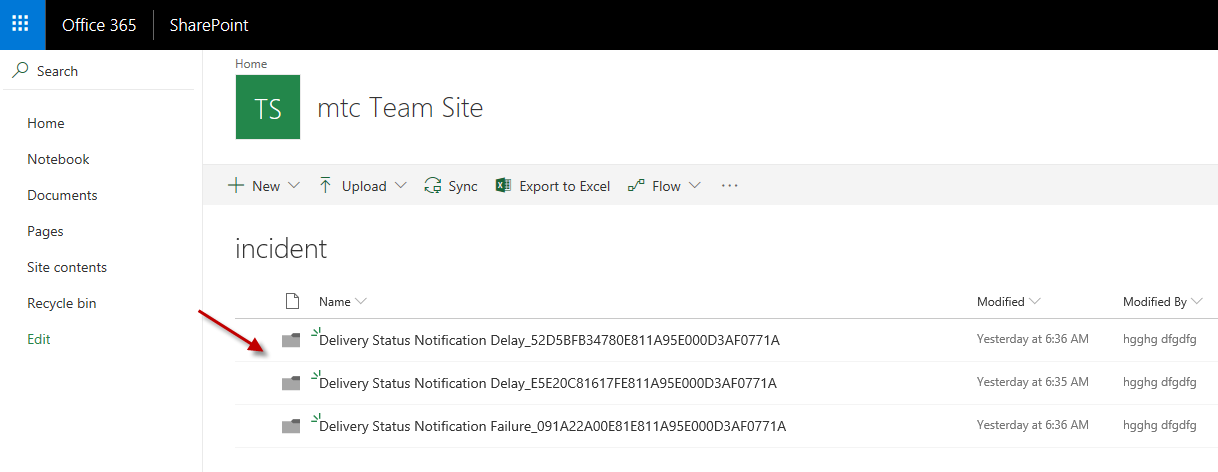Go to Documents in the left navigation

pyautogui.click(x=62, y=195)
